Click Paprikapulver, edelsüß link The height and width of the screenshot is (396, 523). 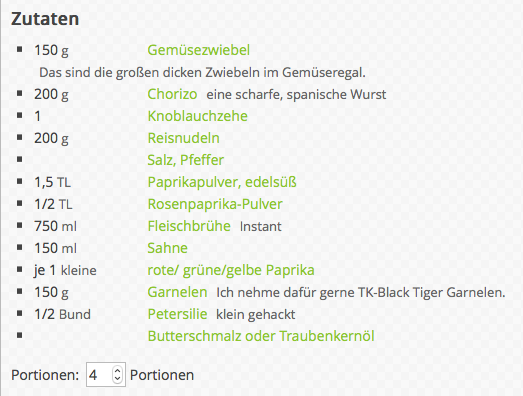tap(222, 182)
